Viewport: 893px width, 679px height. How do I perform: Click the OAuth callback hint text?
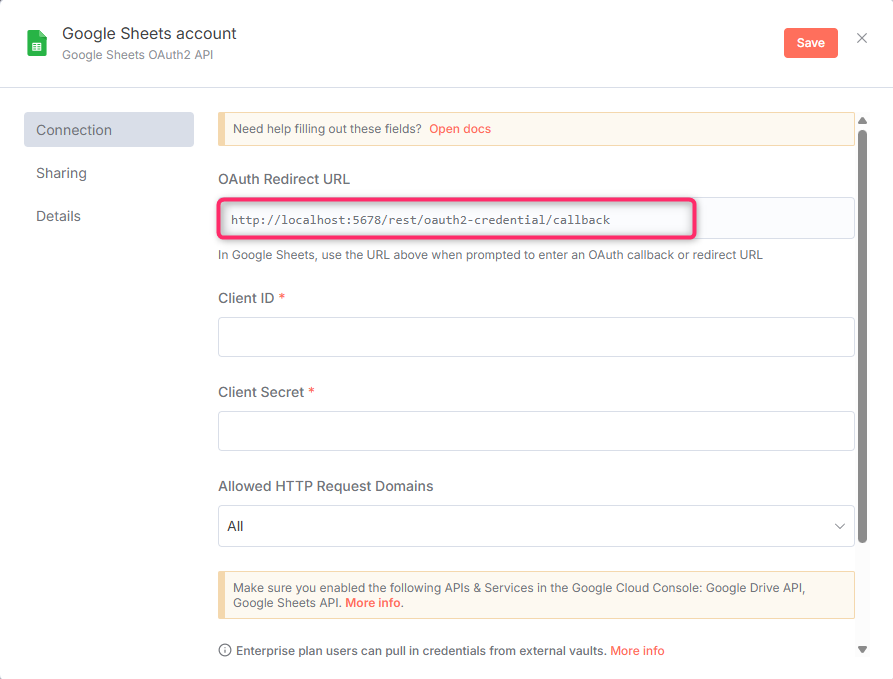point(490,255)
